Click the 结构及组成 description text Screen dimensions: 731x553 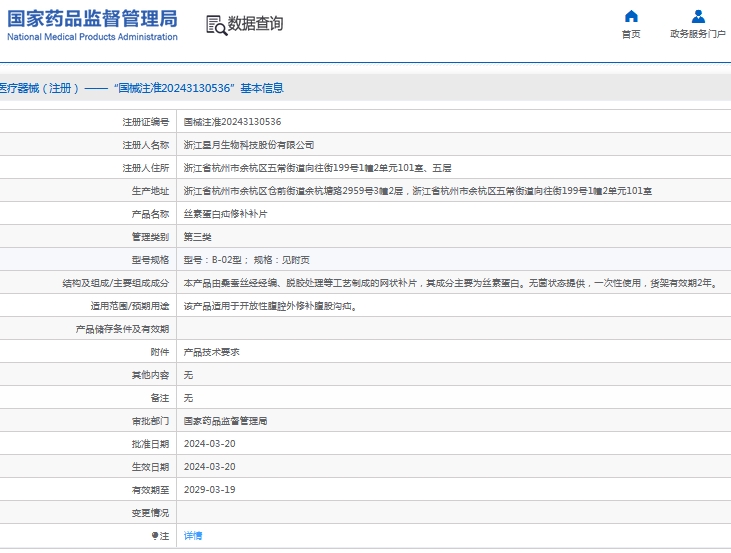(x=452, y=283)
